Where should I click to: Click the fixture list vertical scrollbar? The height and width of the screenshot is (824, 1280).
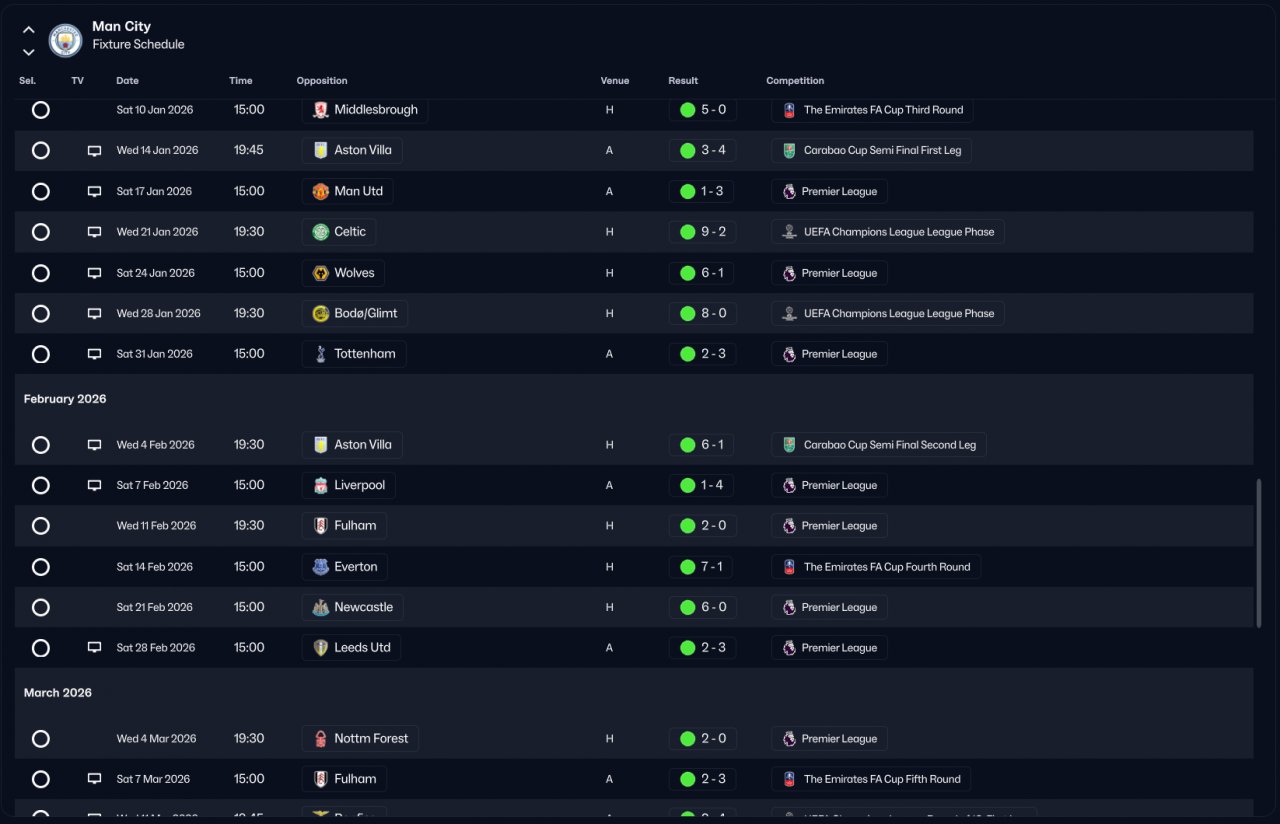[x=1259, y=553]
